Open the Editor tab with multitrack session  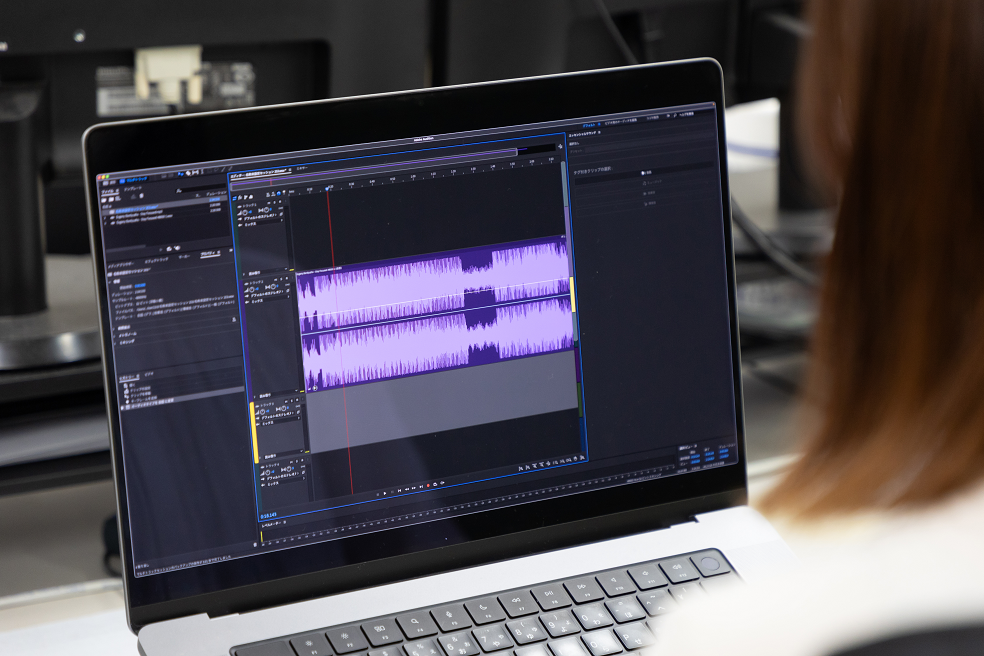click(x=260, y=173)
